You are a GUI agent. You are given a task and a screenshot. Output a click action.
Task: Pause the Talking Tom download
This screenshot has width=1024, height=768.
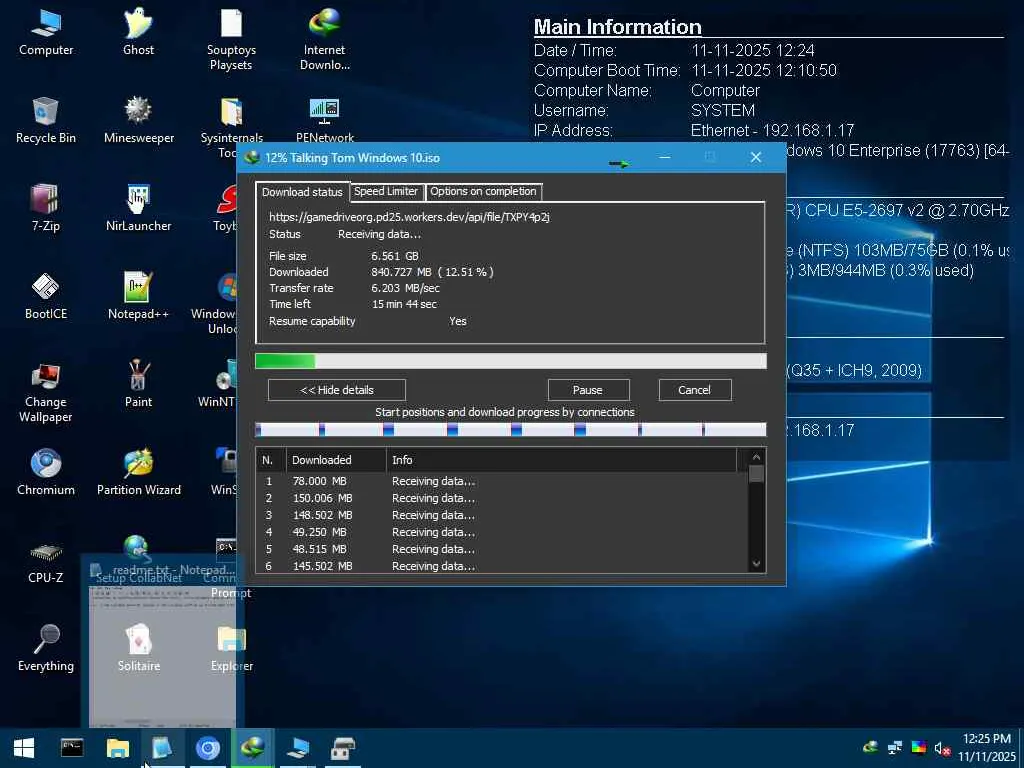(588, 390)
